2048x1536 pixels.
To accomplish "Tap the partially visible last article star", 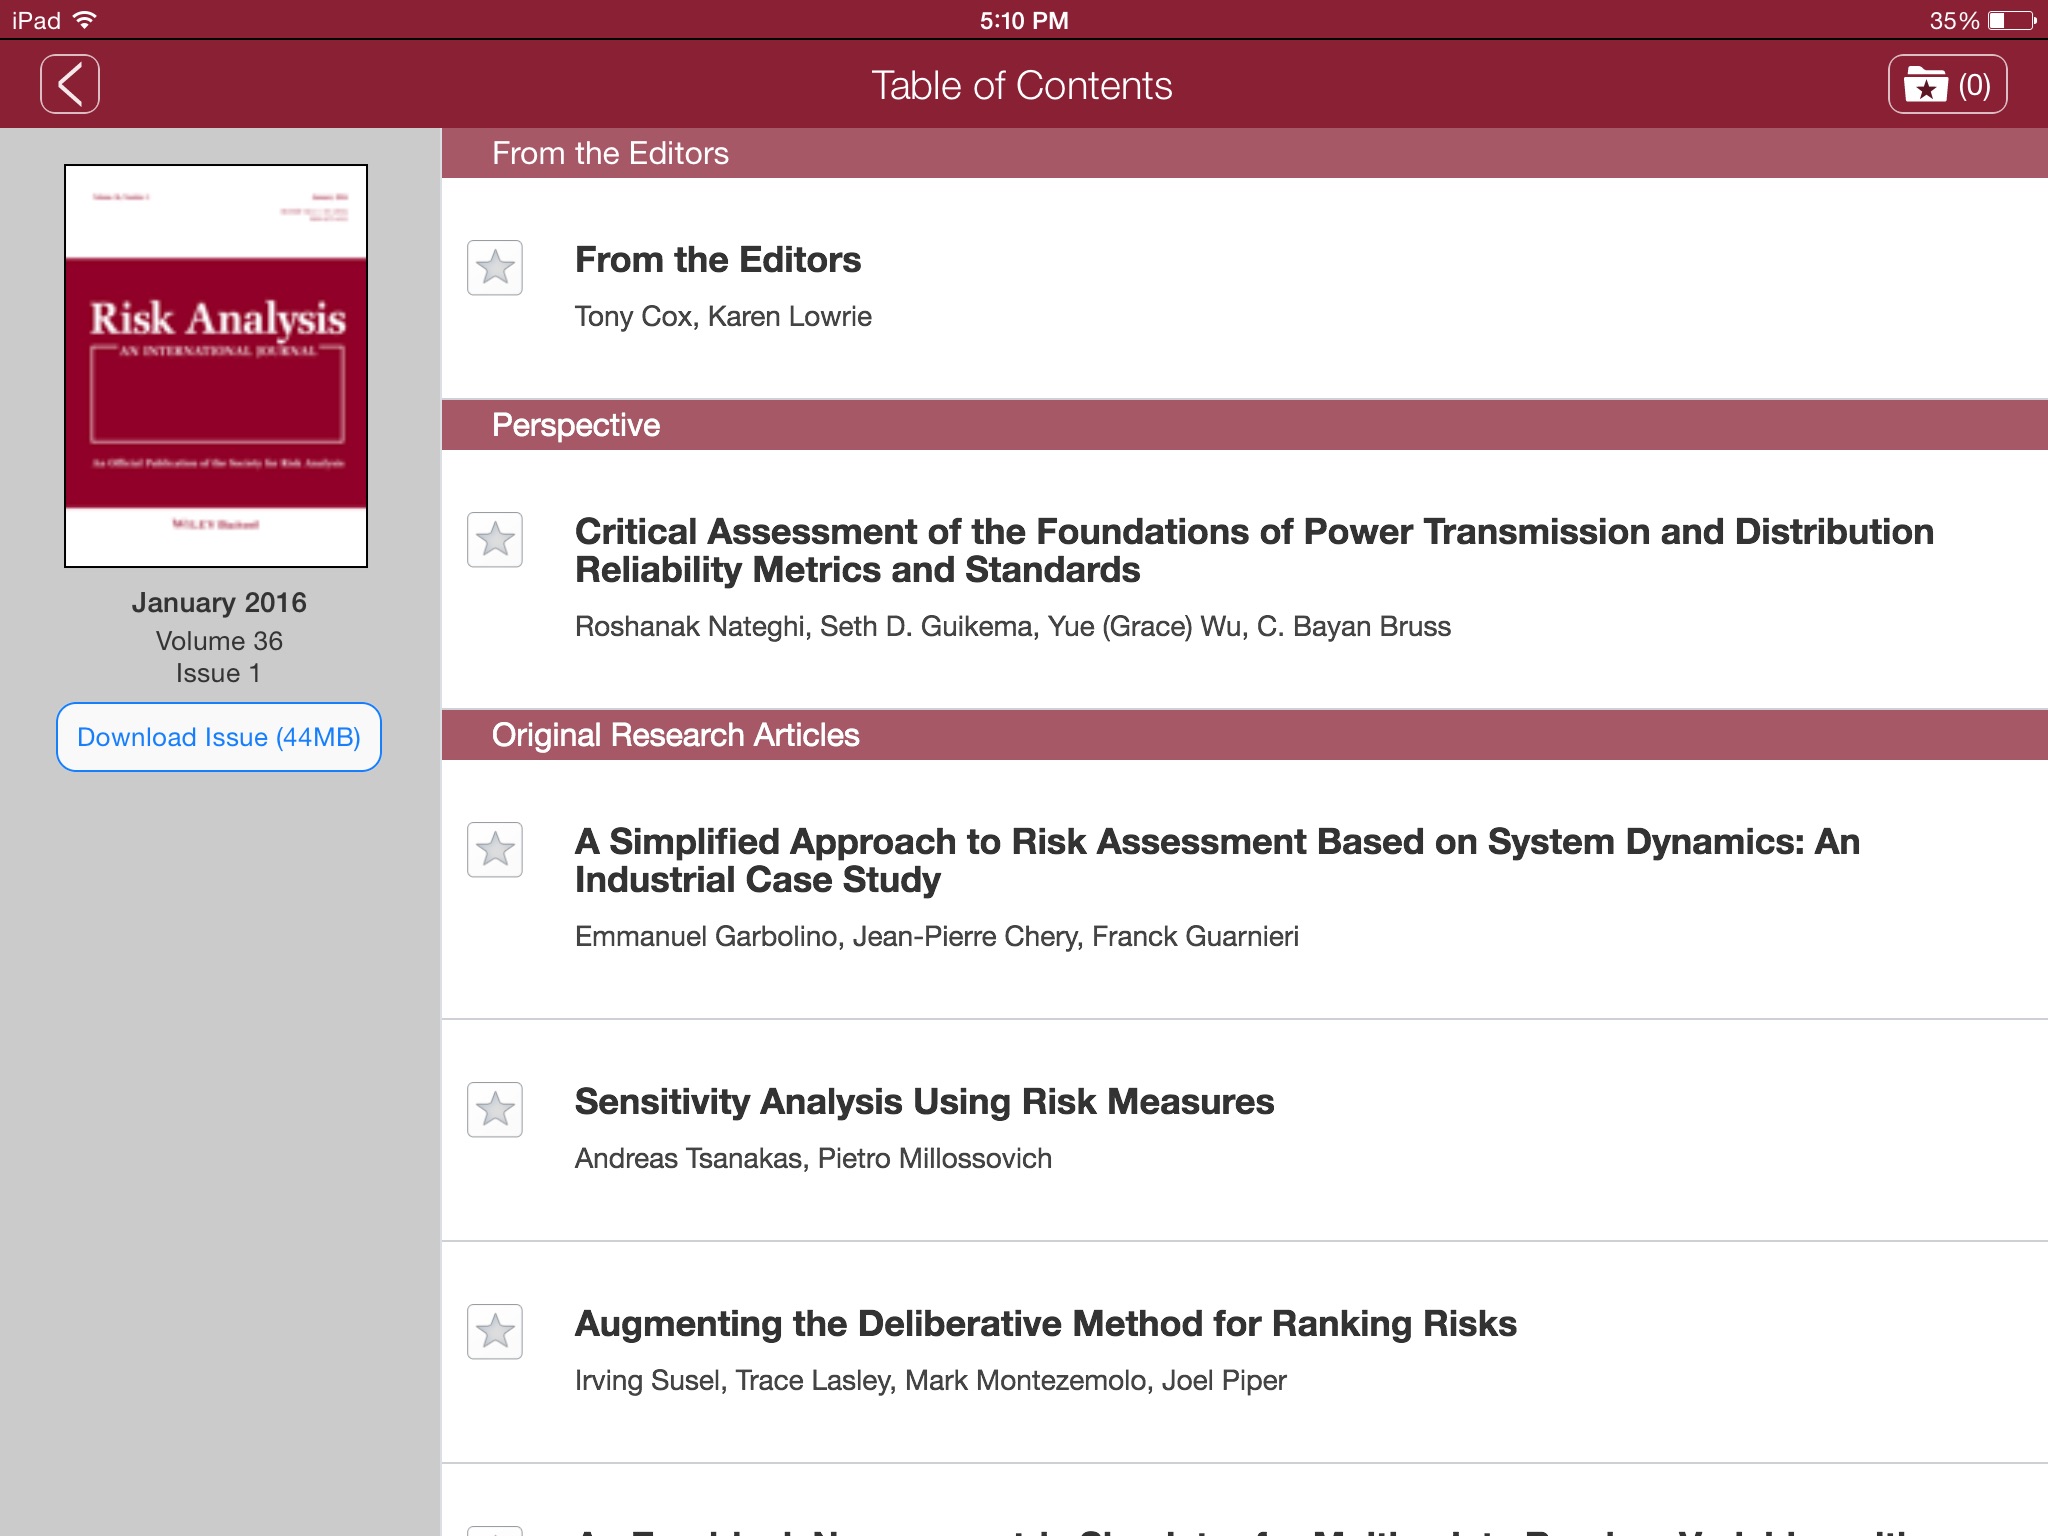I will (x=495, y=1530).
